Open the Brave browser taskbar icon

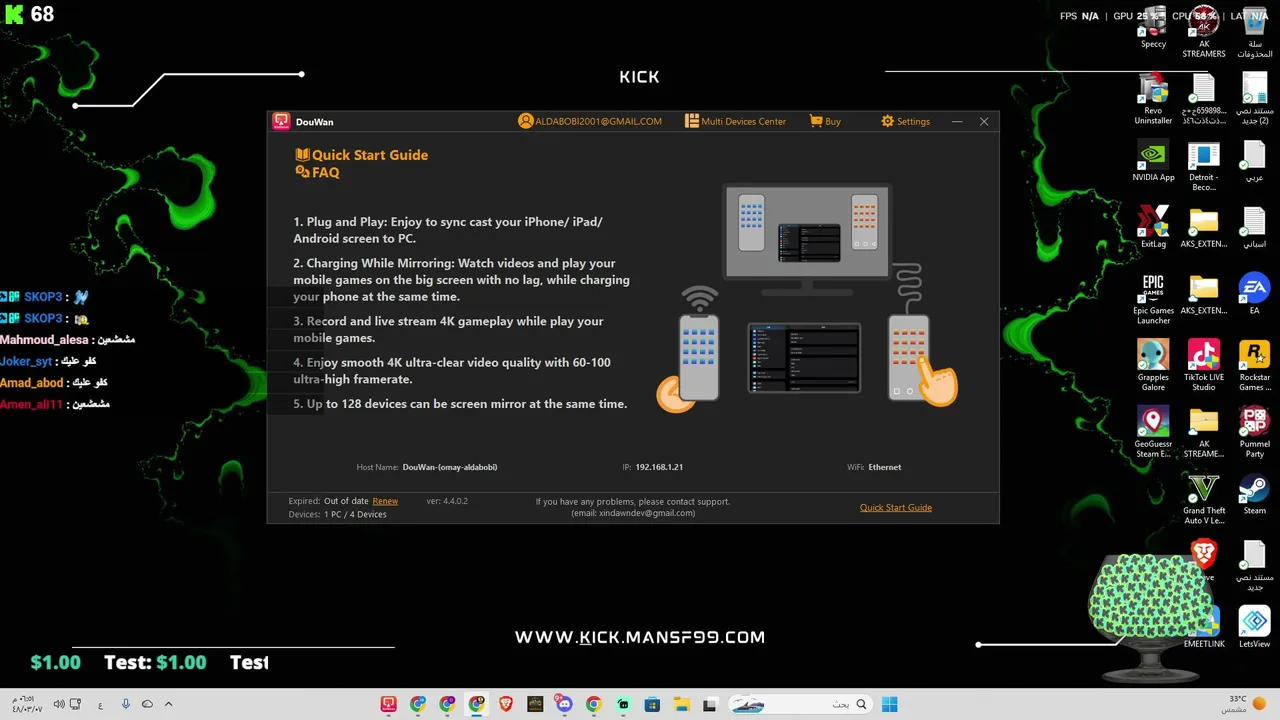(506, 704)
